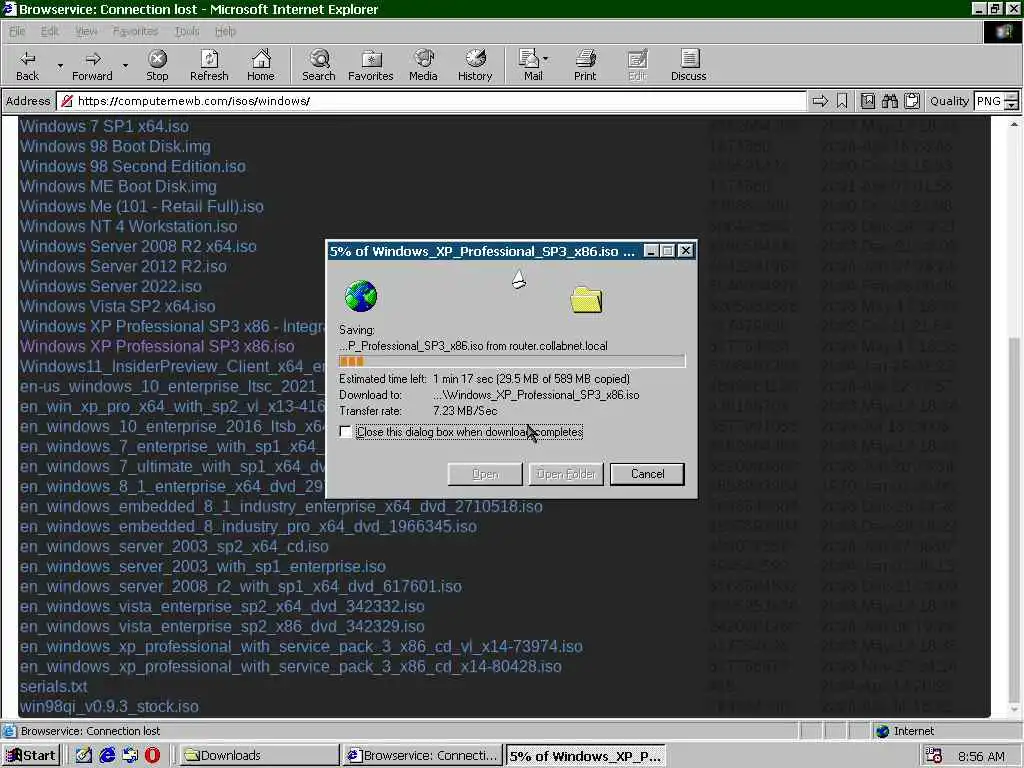Click the Show Desktop quick launch icon
This screenshot has width=1024, height=768.
tap(84, 755)
